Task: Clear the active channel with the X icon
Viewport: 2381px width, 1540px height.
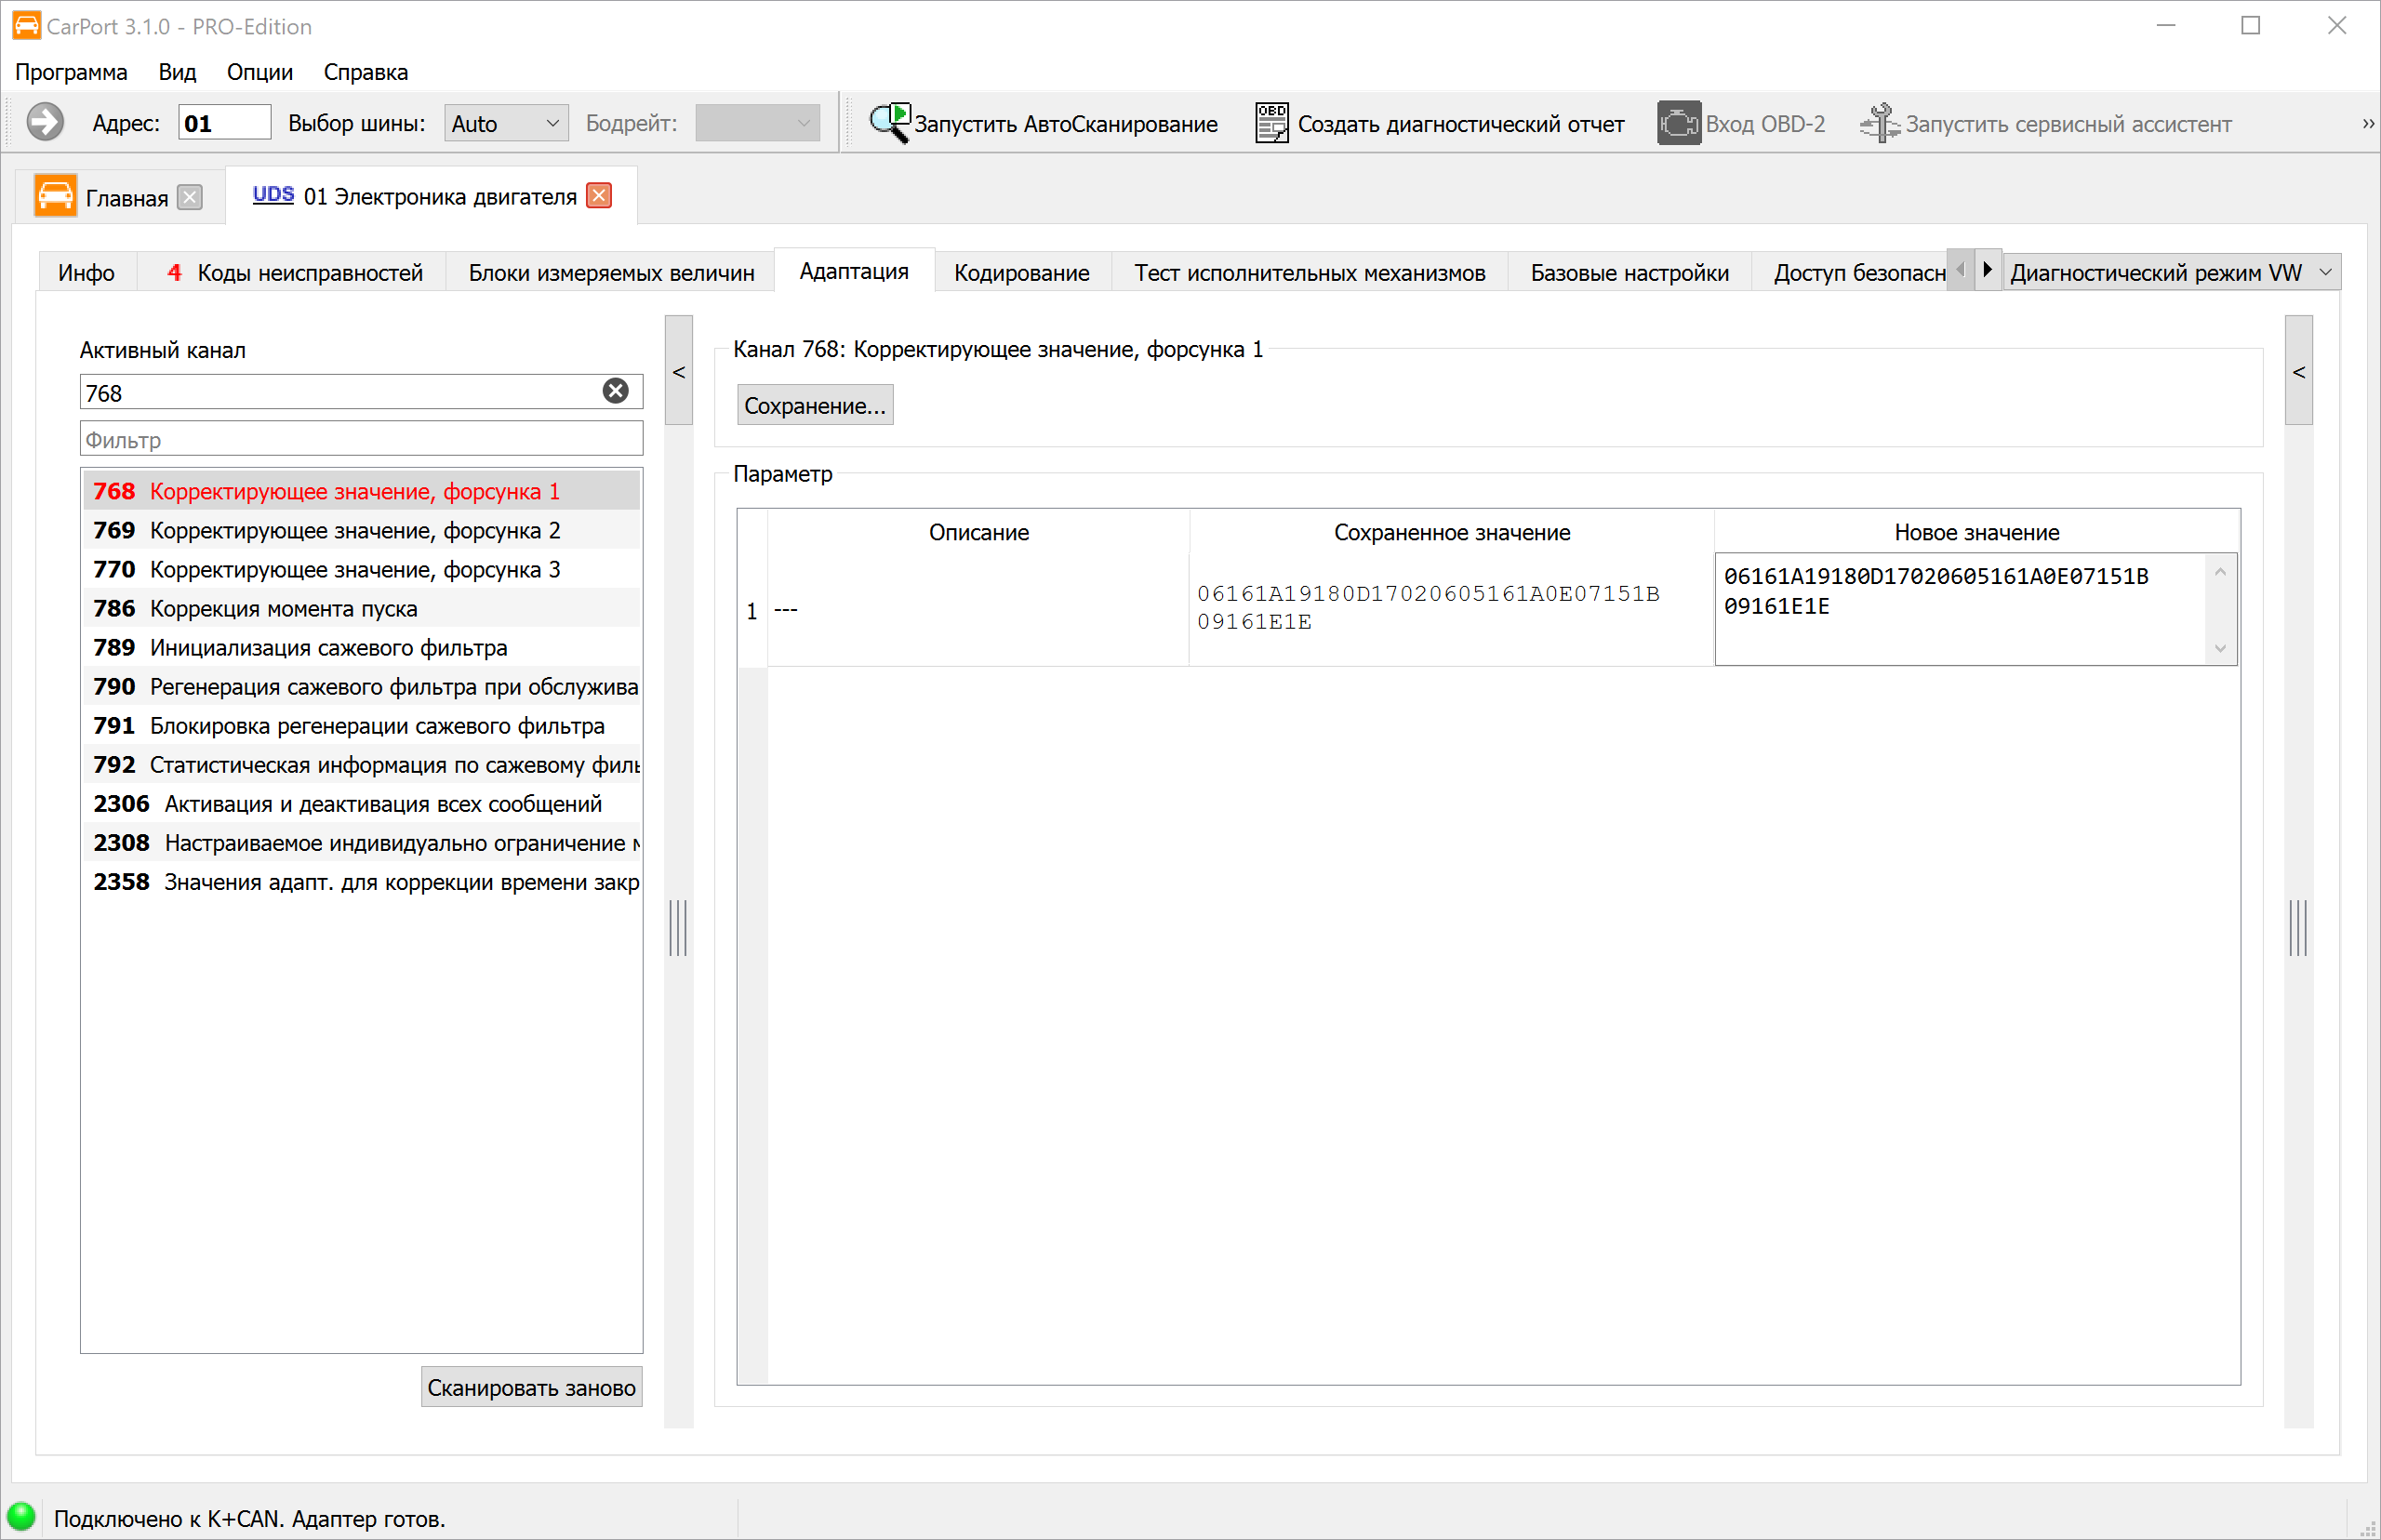Action: pos(616,391)
